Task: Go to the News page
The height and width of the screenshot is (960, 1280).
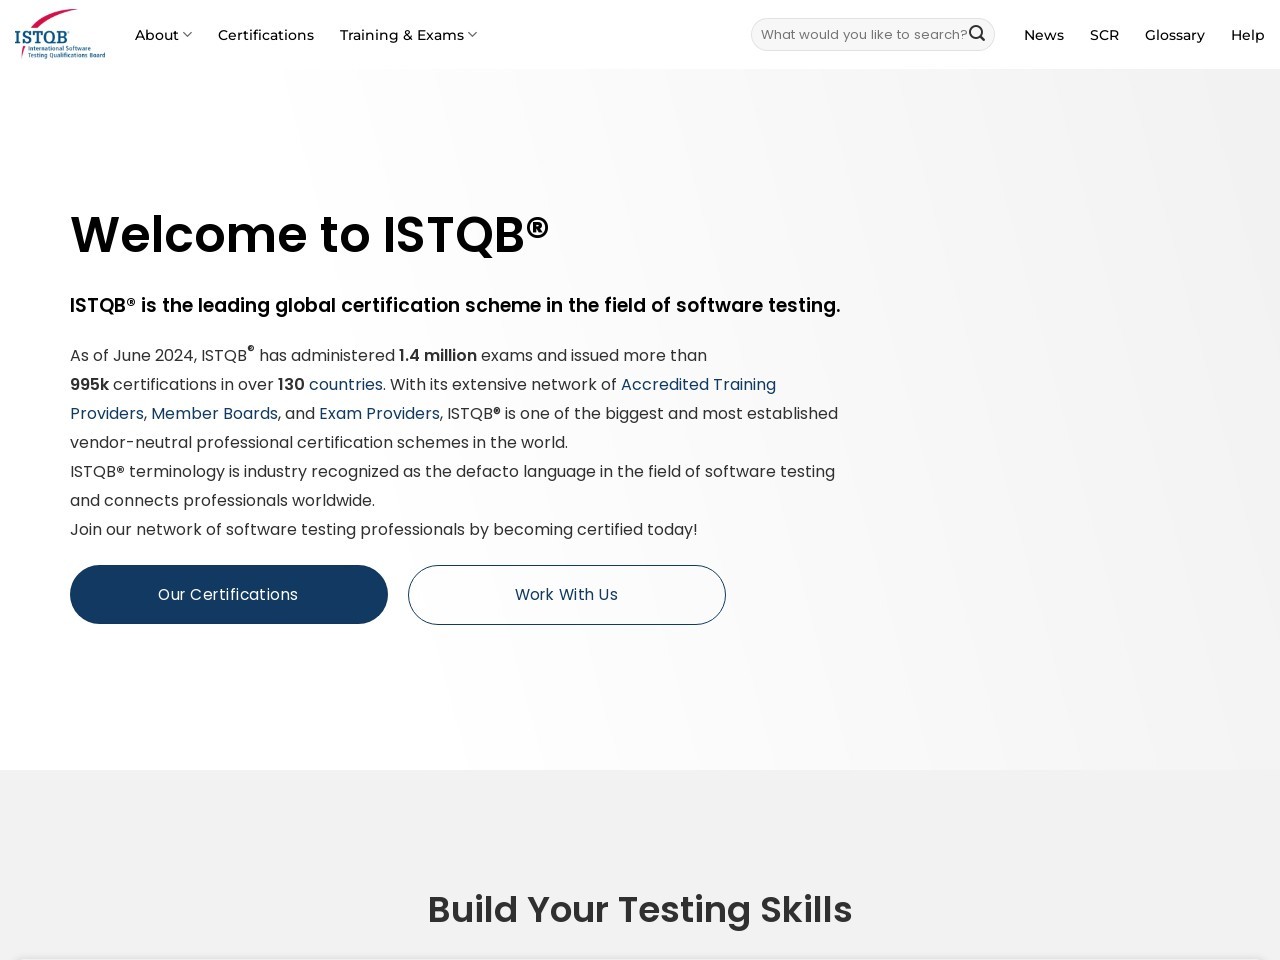Action: pyautogui.click(x=1044, y=35)
